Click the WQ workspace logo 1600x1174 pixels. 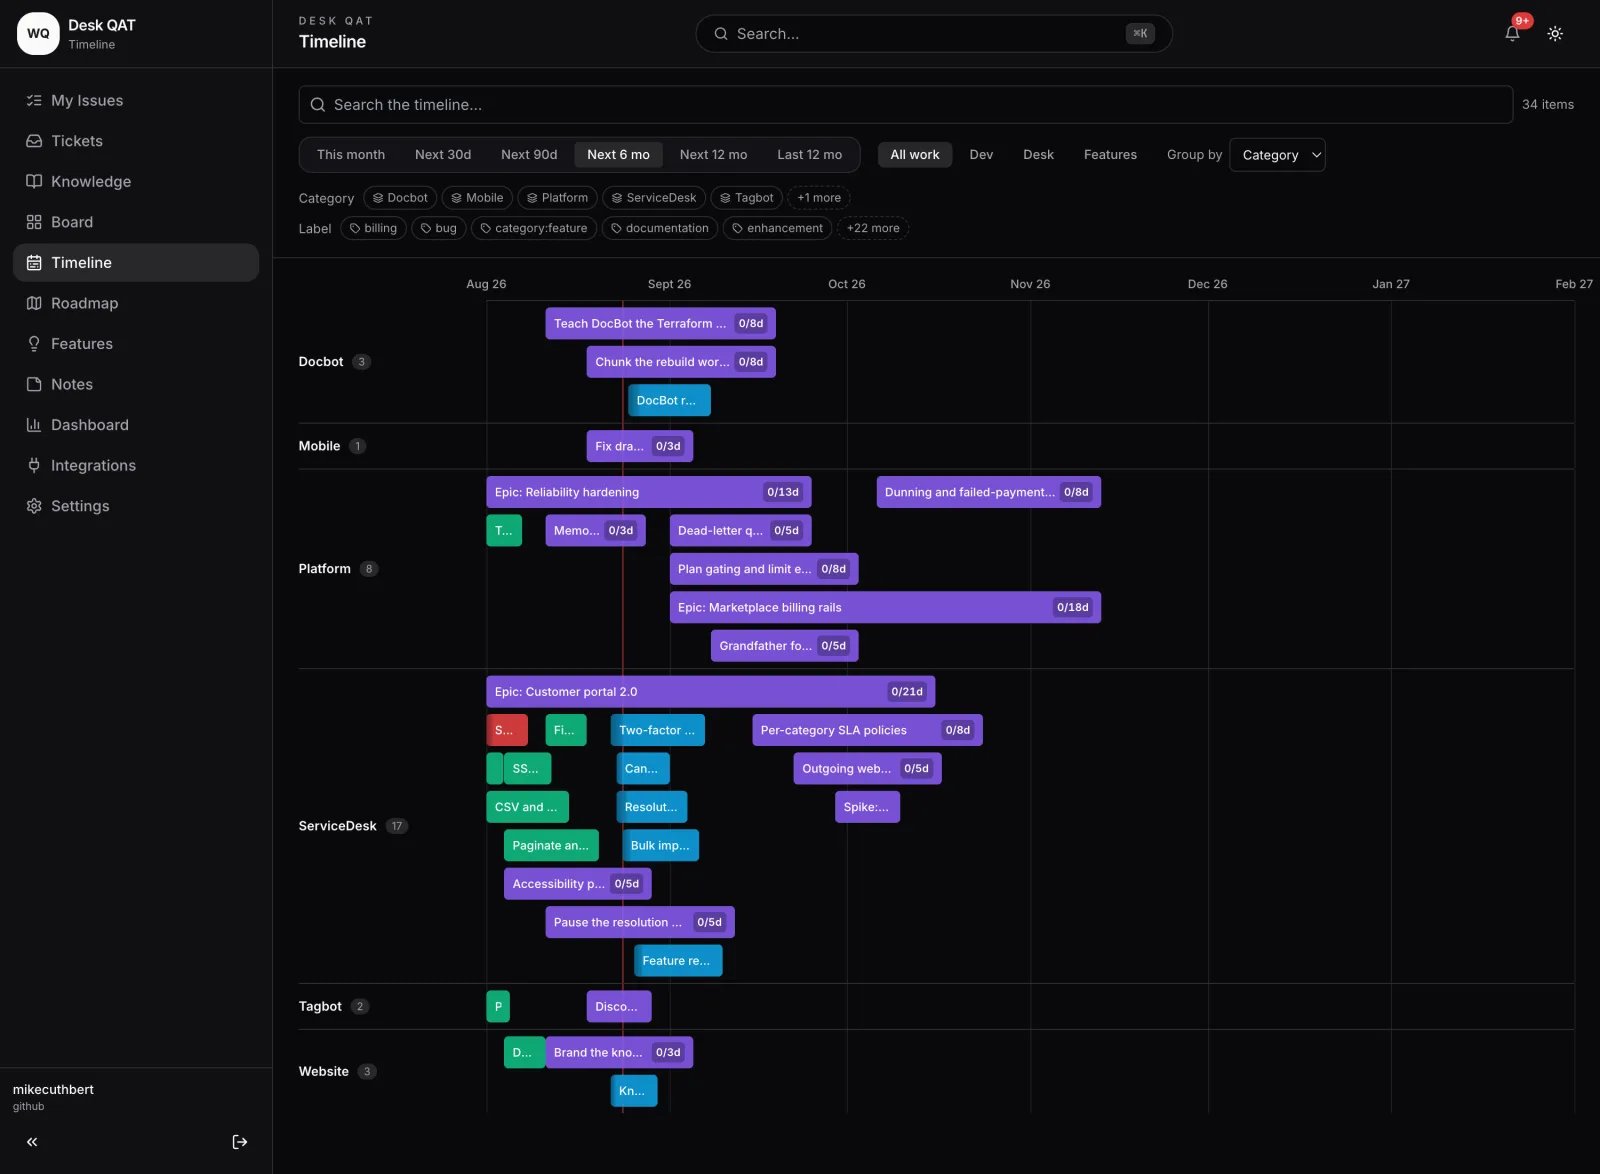(x=38, y=33)
